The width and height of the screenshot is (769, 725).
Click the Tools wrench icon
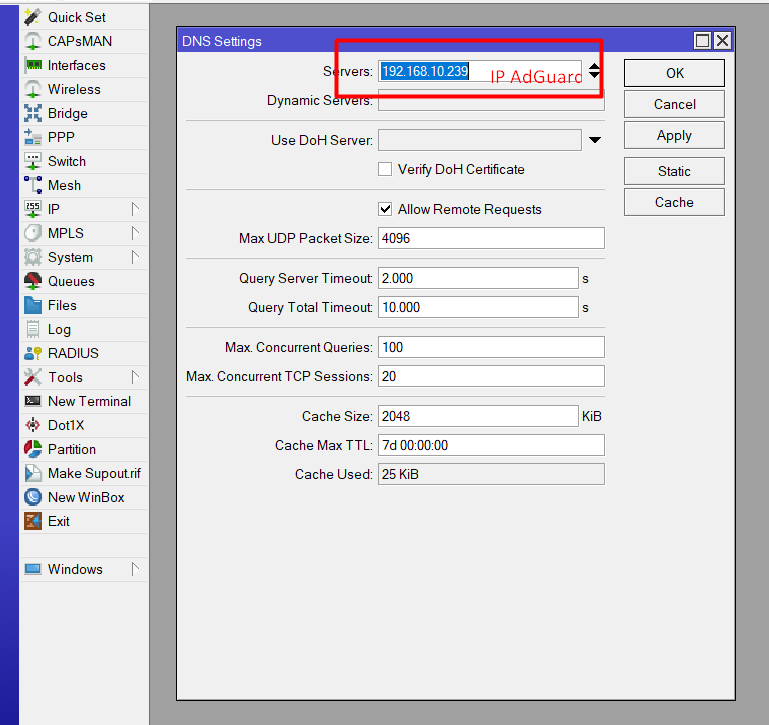point(32,377)
